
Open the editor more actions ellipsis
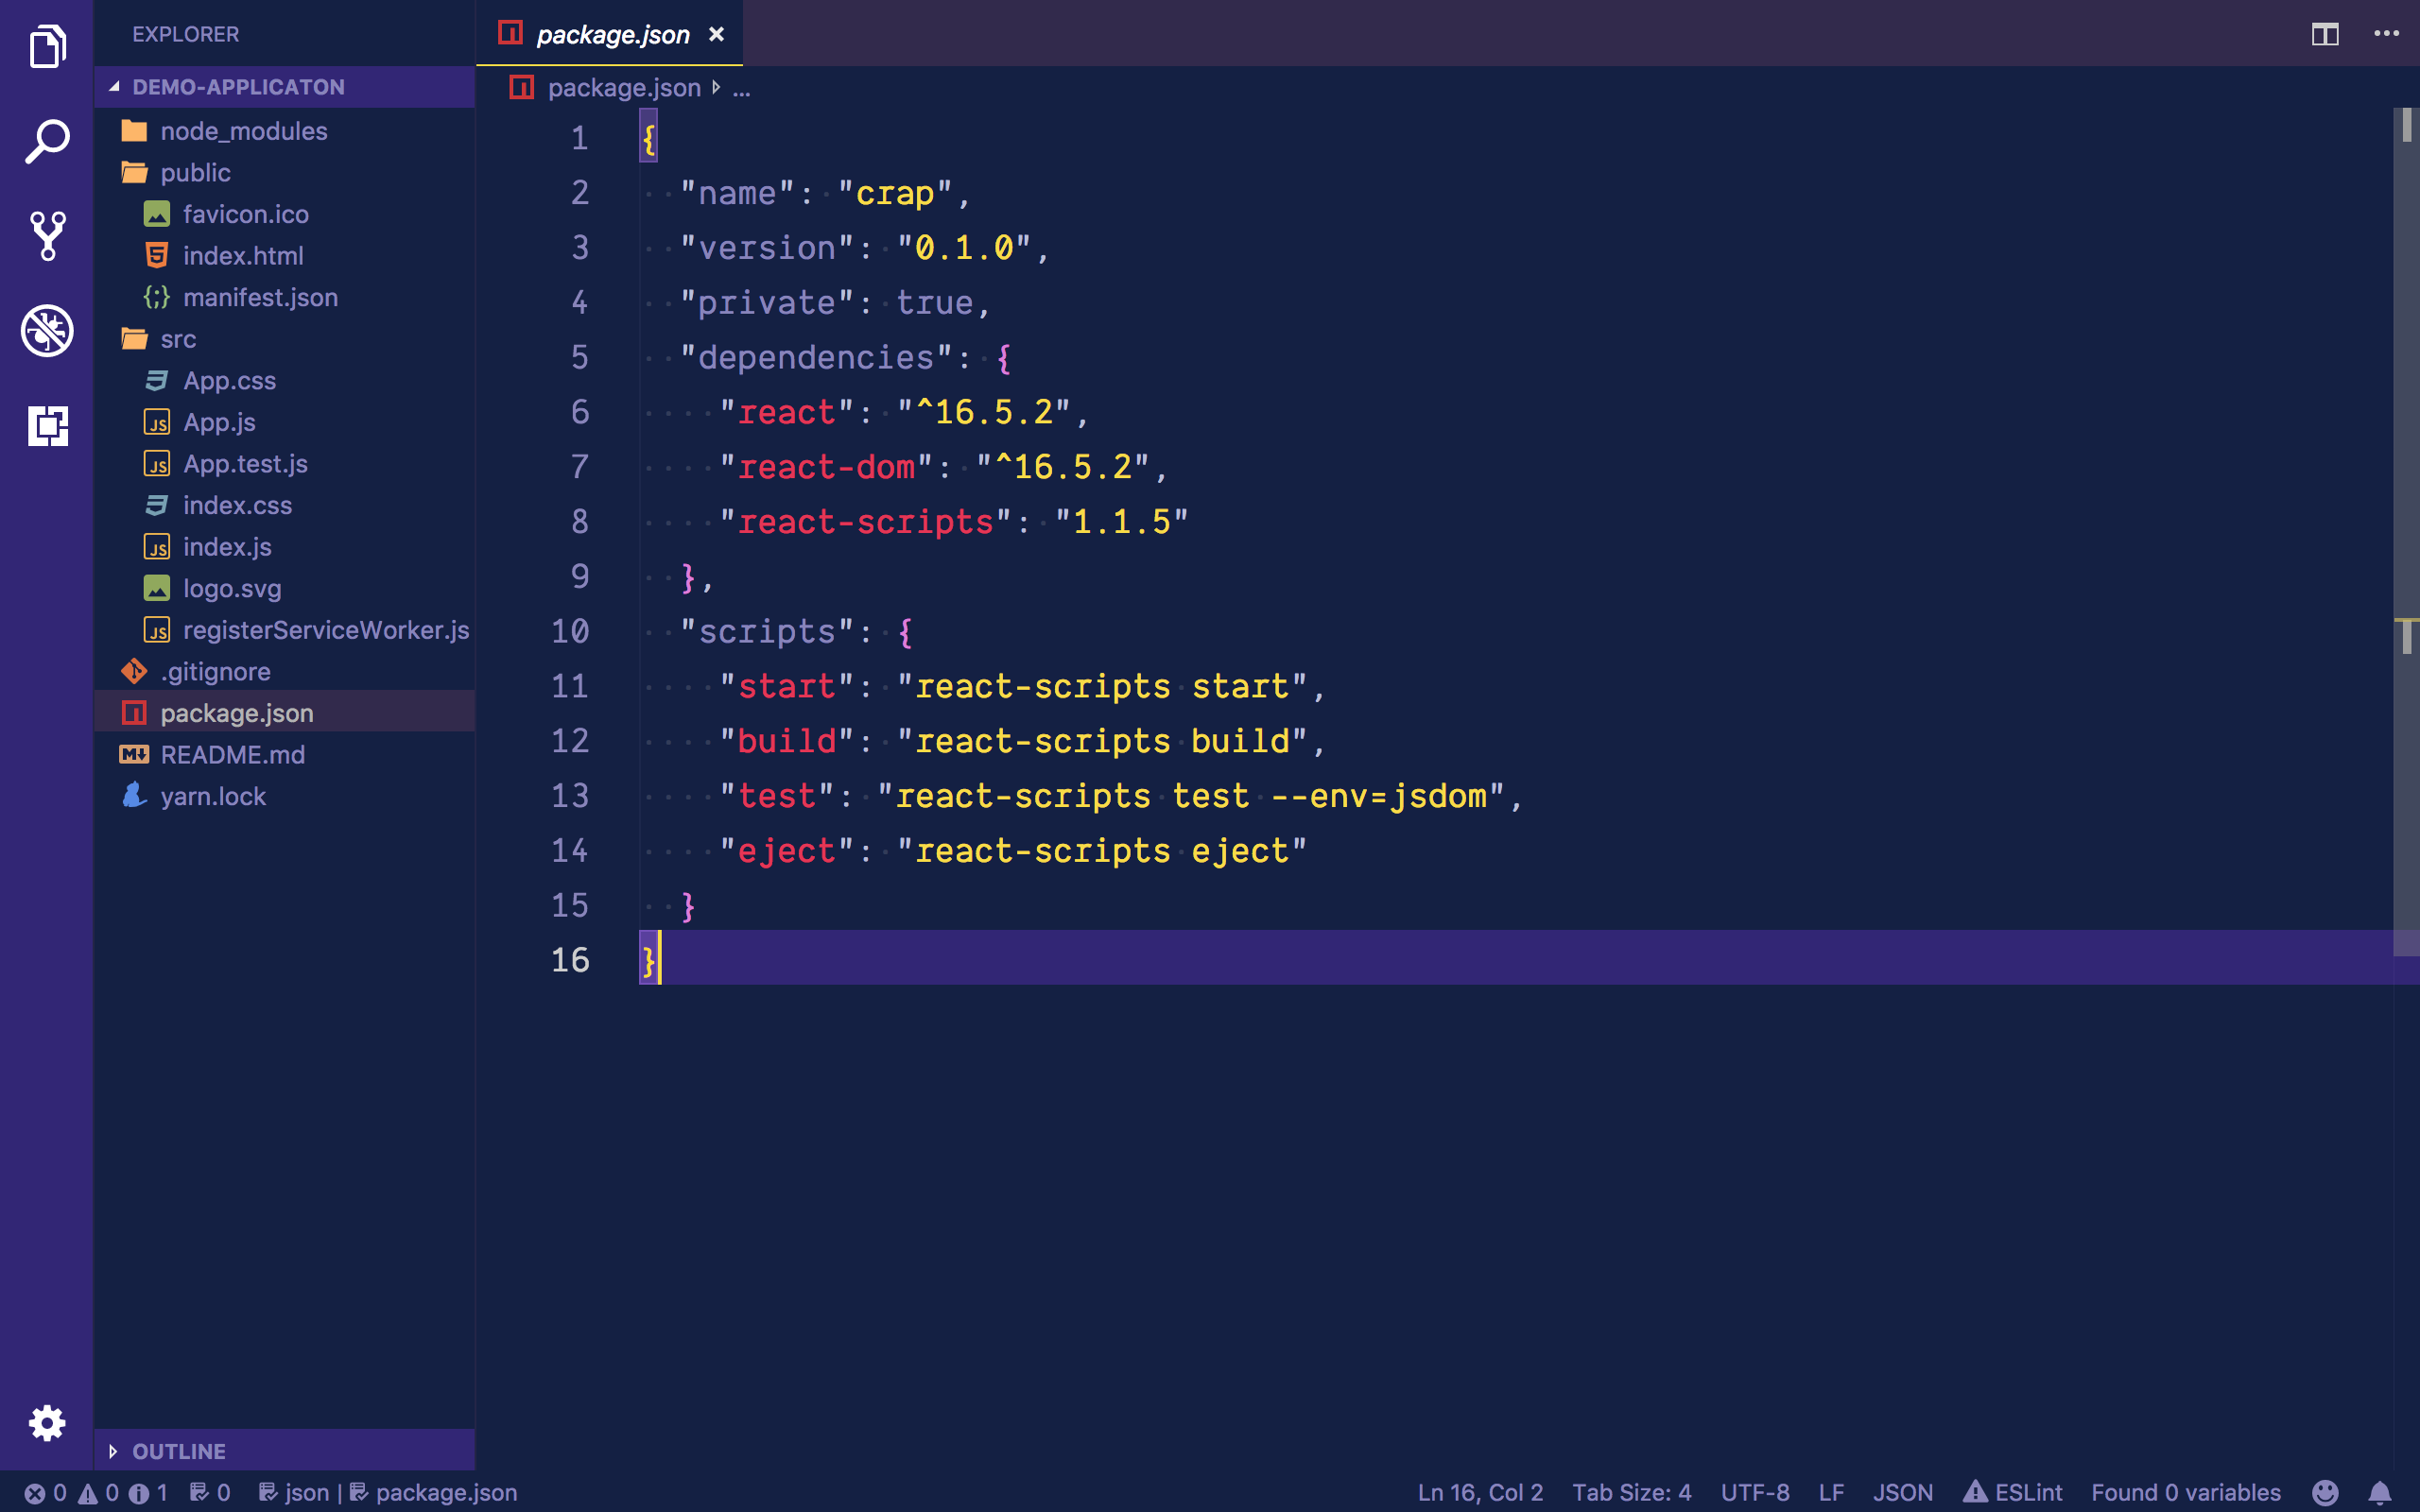tap(2386, 34)
